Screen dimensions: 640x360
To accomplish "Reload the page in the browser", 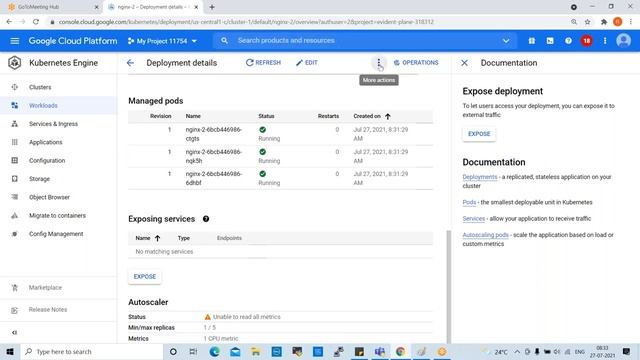I will tap(36, 22).
